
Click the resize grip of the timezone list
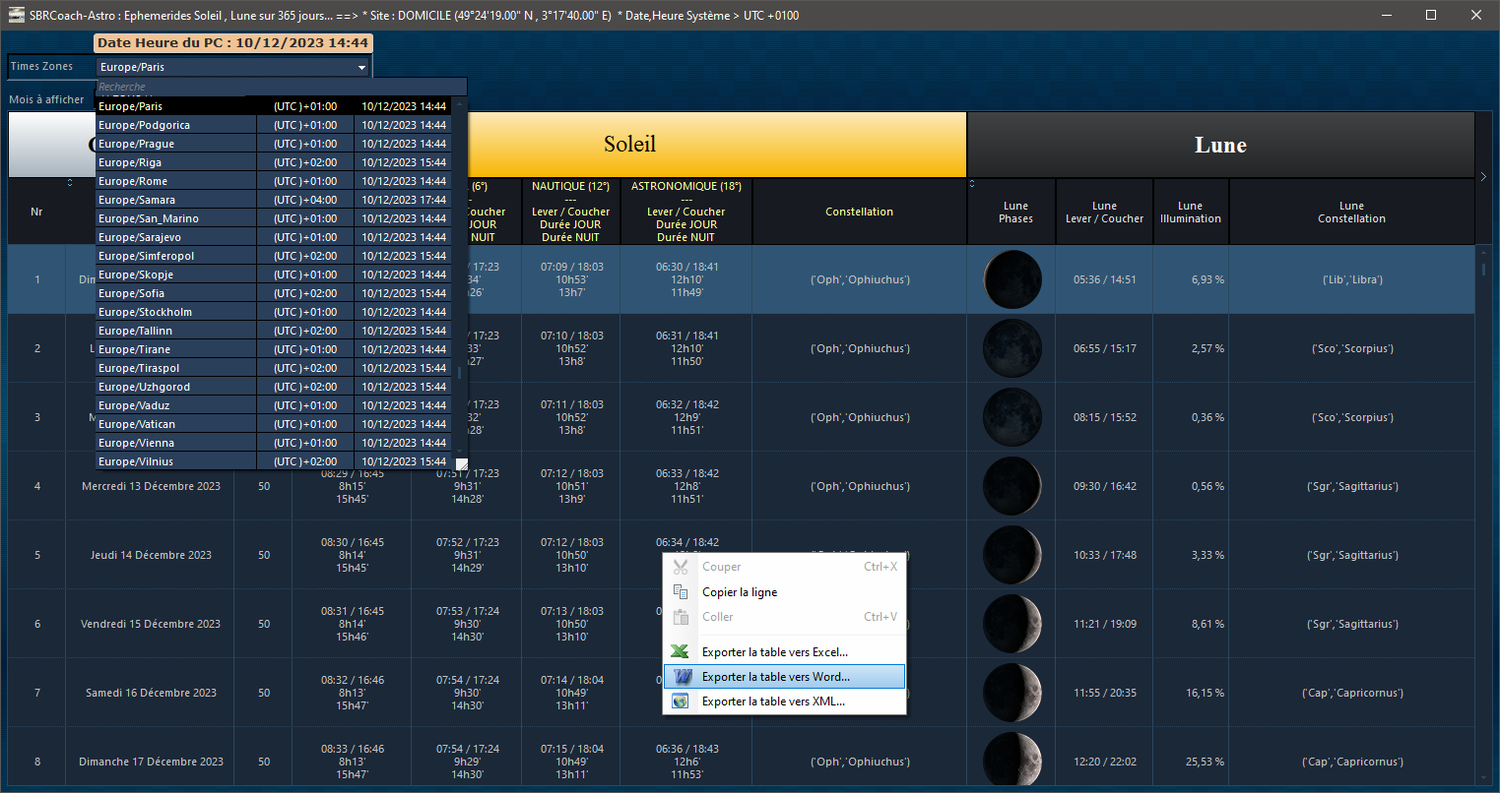pos(461,463)
